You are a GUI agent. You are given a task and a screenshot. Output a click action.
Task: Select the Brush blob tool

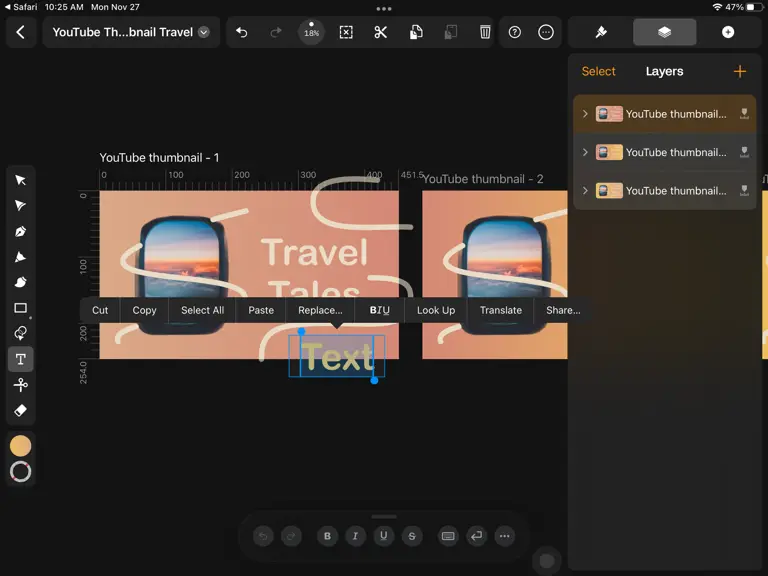21,282
